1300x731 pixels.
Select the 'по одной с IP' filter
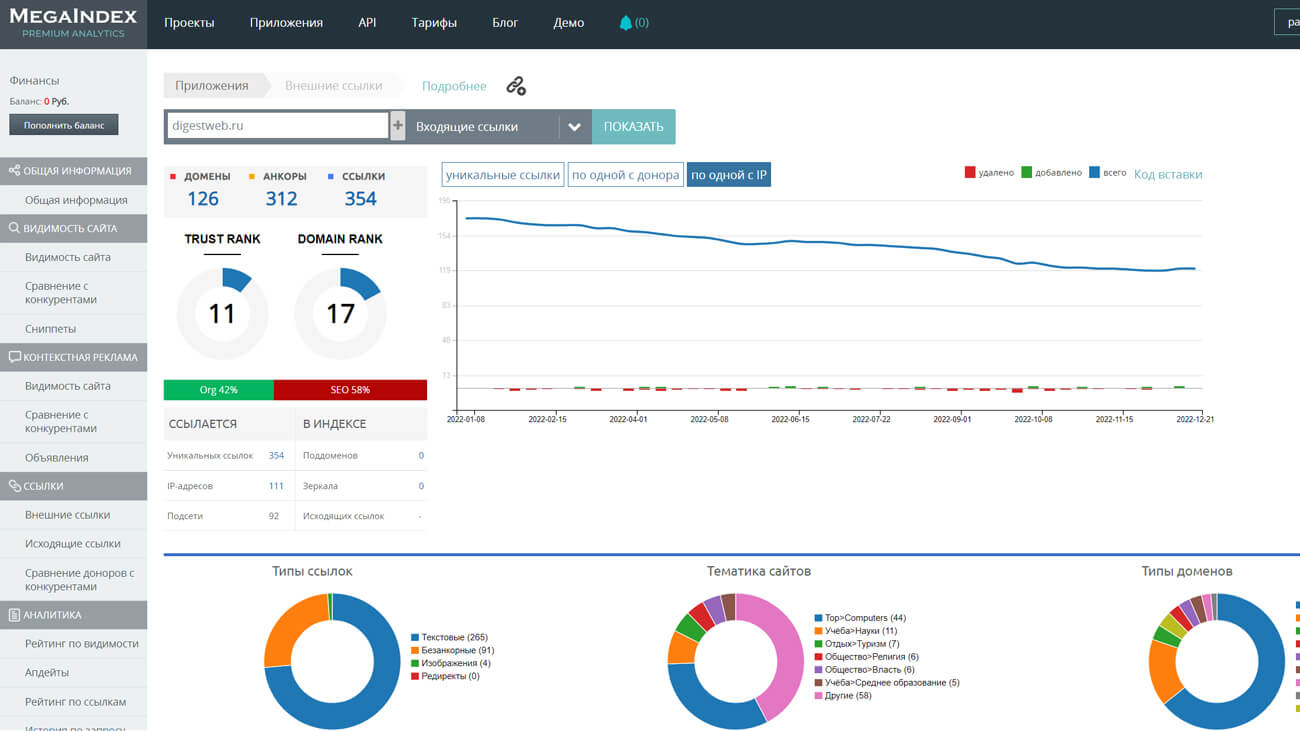tap(729, 175)
